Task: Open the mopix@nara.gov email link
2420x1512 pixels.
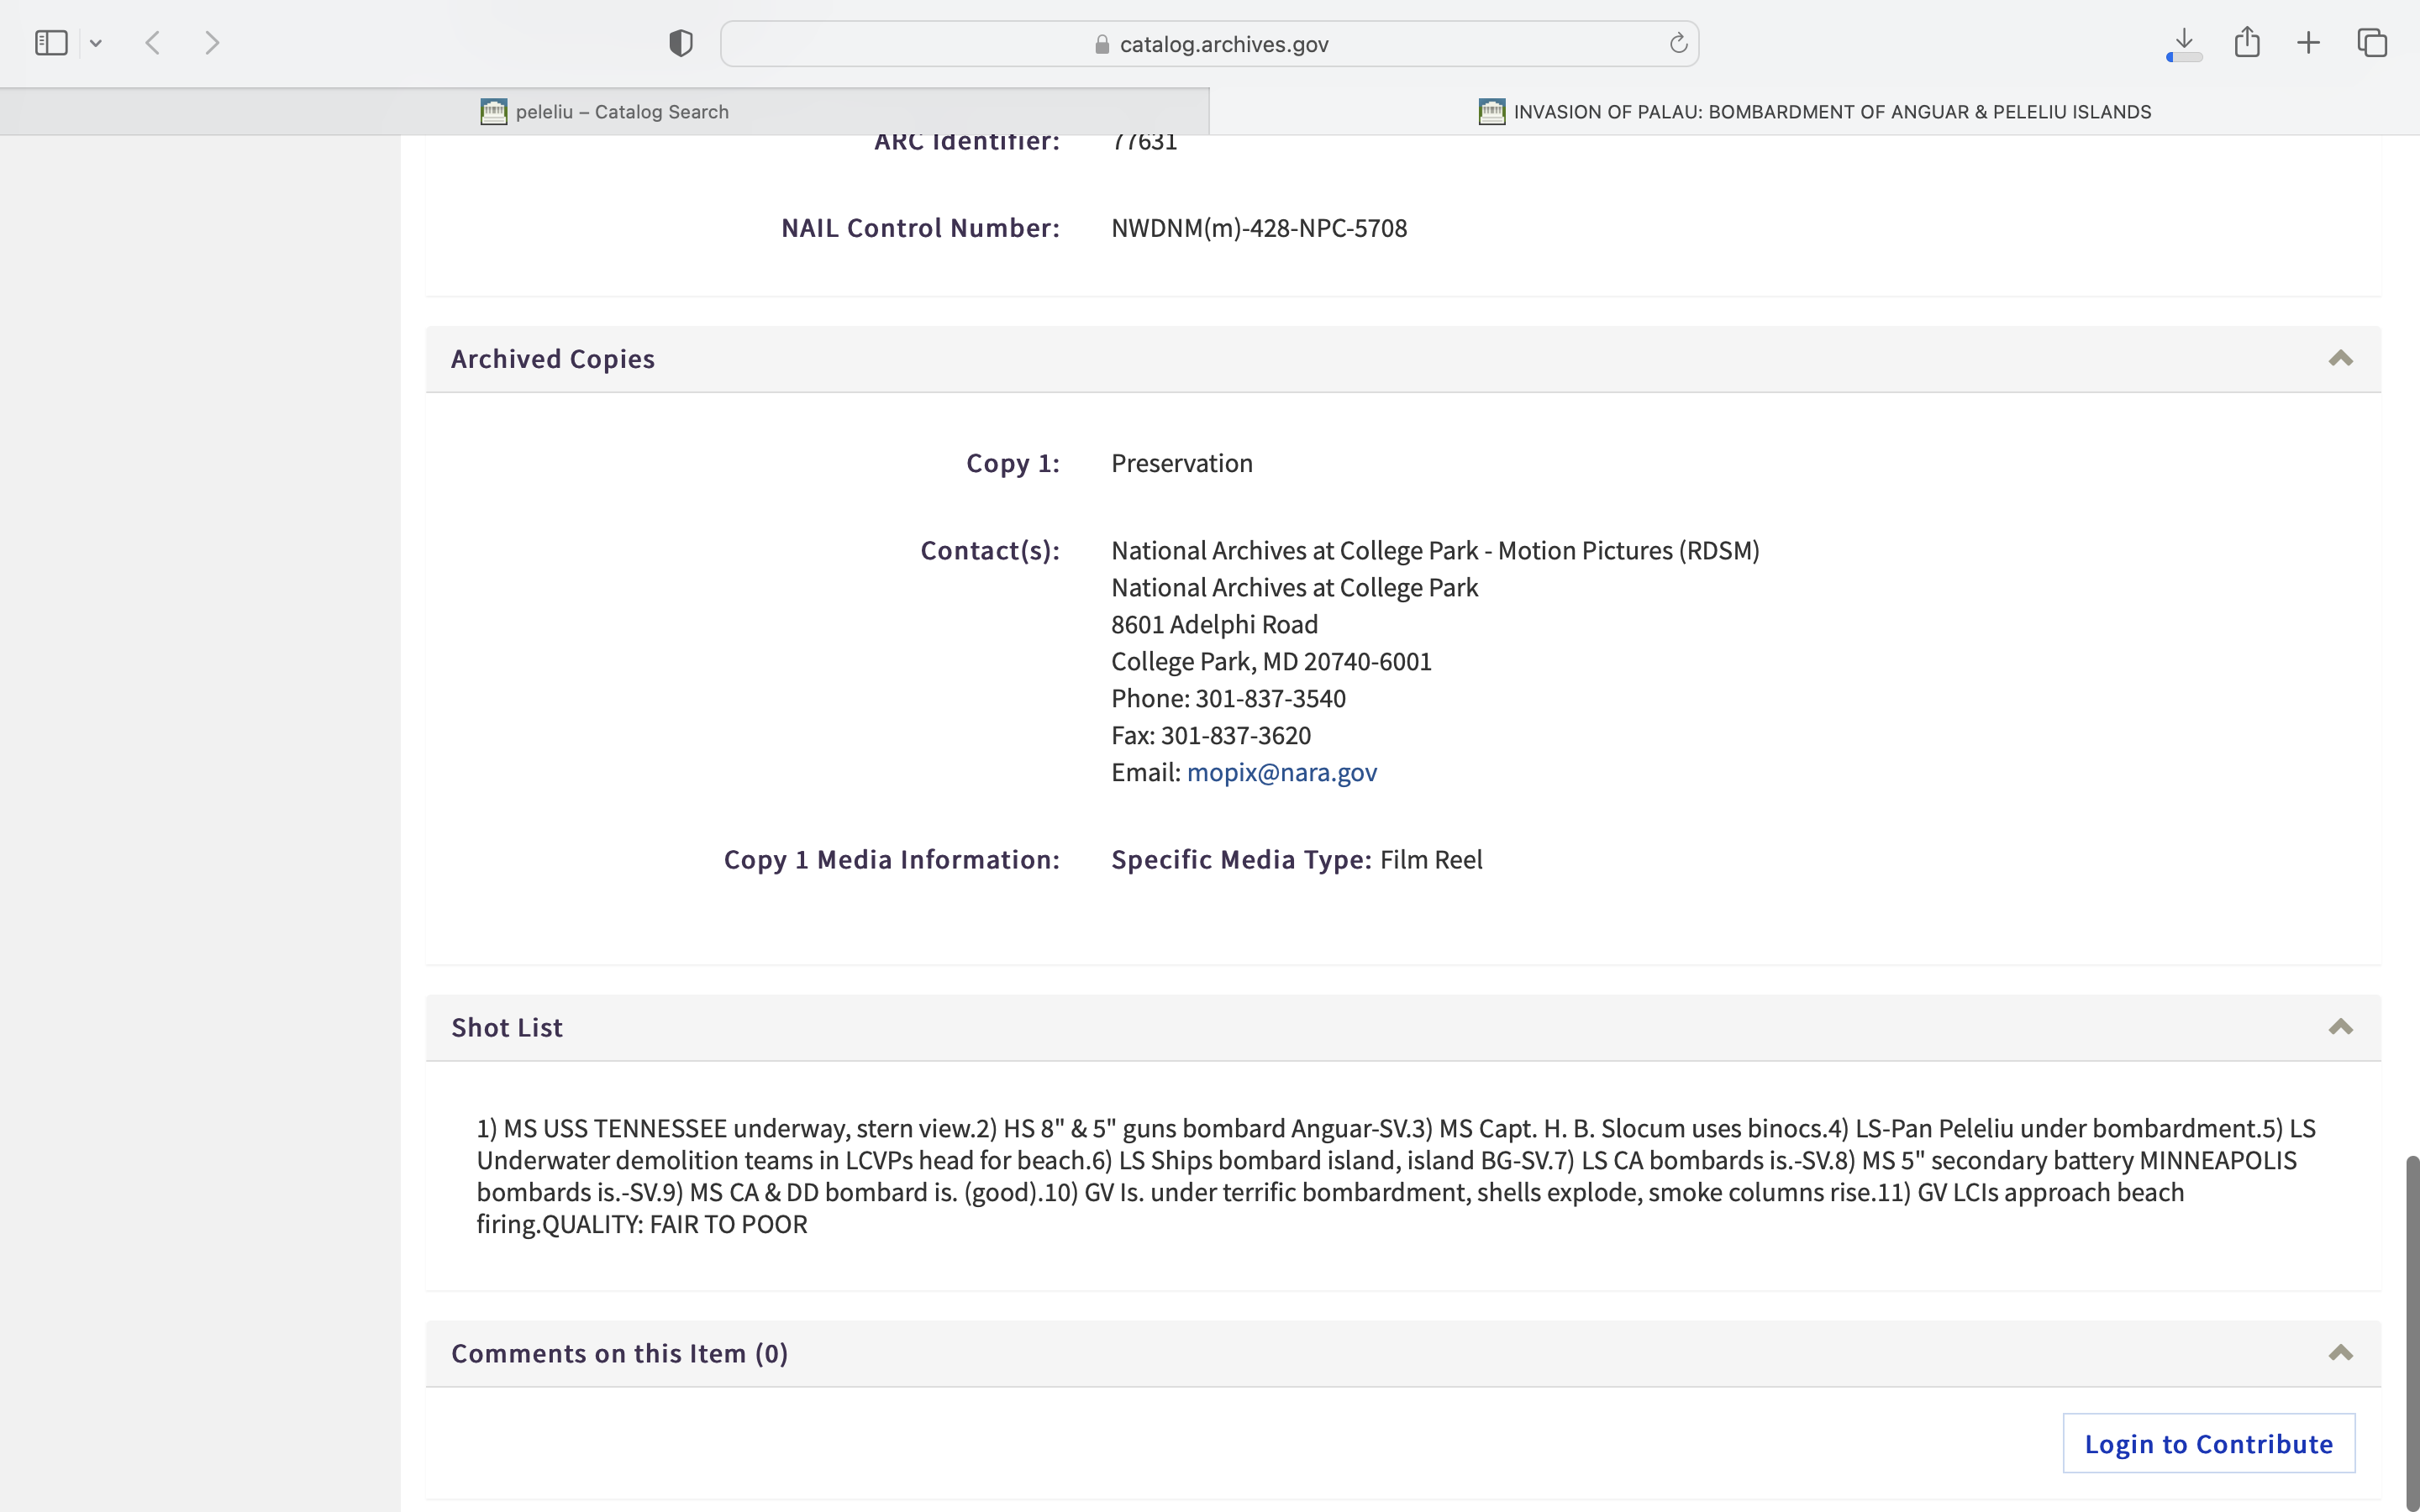Action: pyautogui.click(x=1281, y=772)
